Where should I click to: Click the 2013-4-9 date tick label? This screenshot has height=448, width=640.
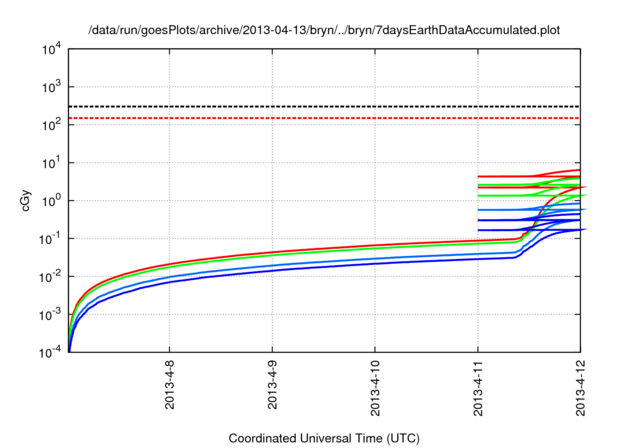(x=272, y=384)
